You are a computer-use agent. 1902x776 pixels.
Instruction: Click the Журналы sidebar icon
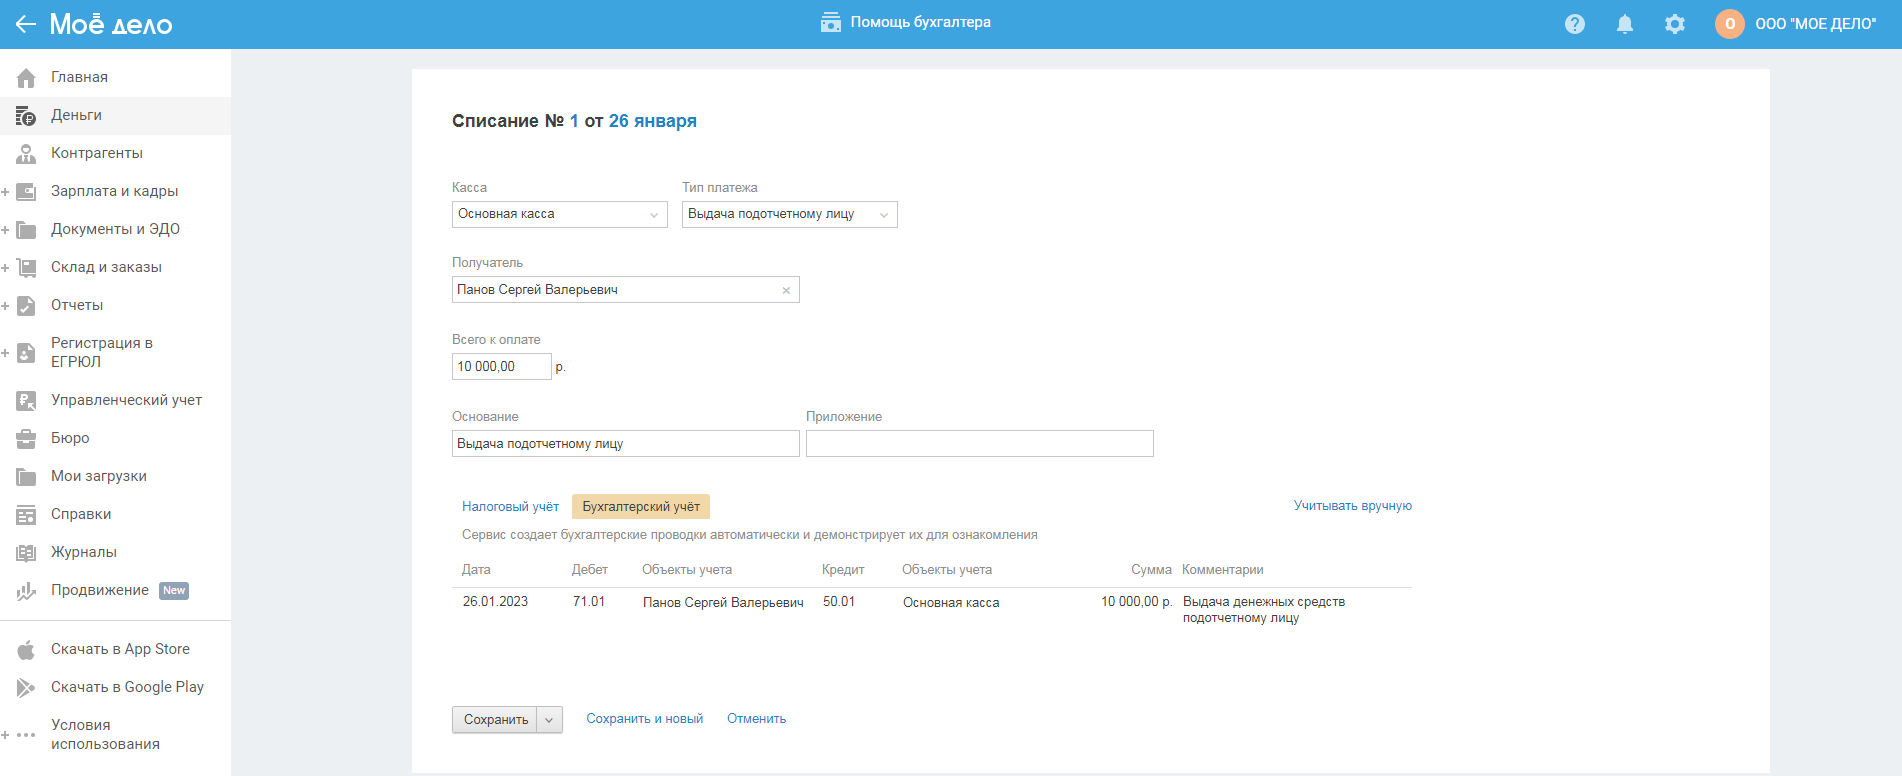pos(26,552)
